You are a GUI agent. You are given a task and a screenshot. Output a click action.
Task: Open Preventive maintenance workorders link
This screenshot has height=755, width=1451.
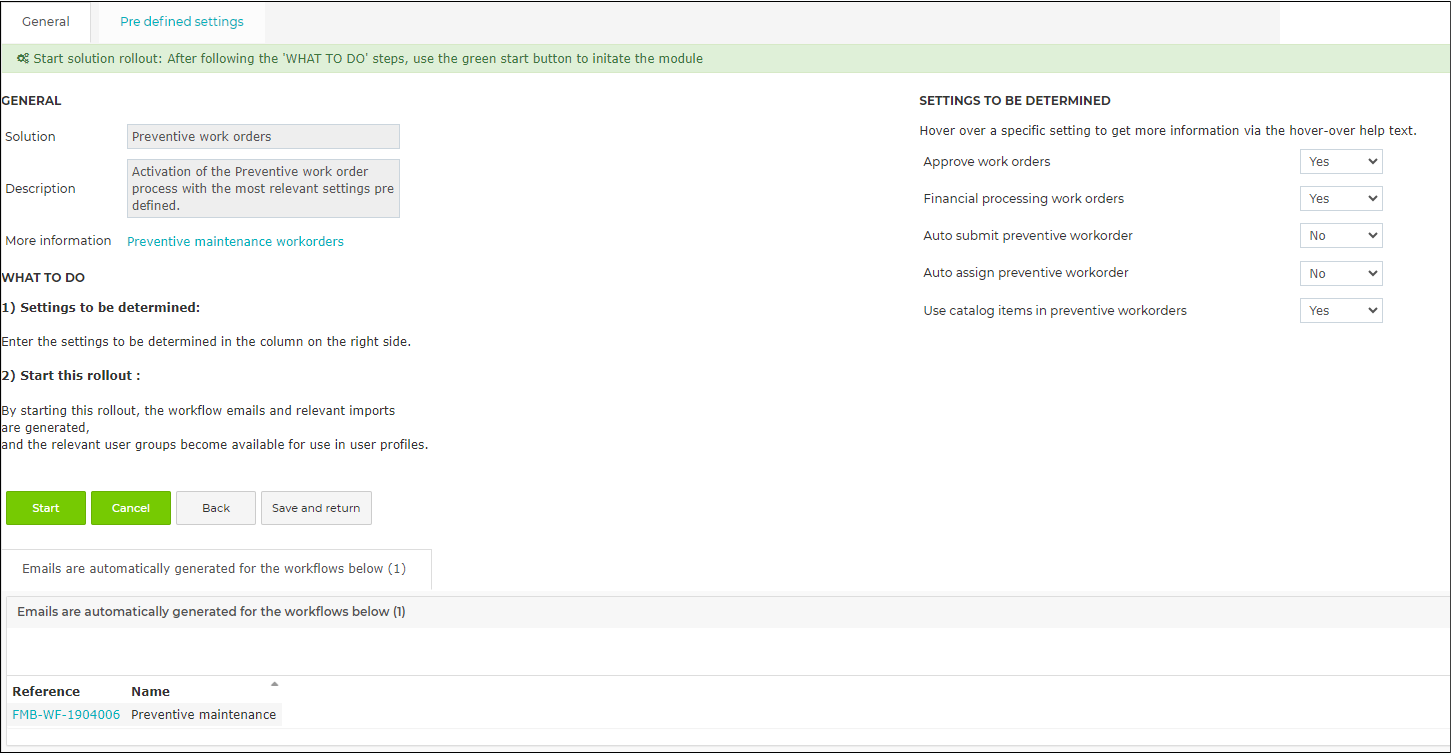(235, 242)
